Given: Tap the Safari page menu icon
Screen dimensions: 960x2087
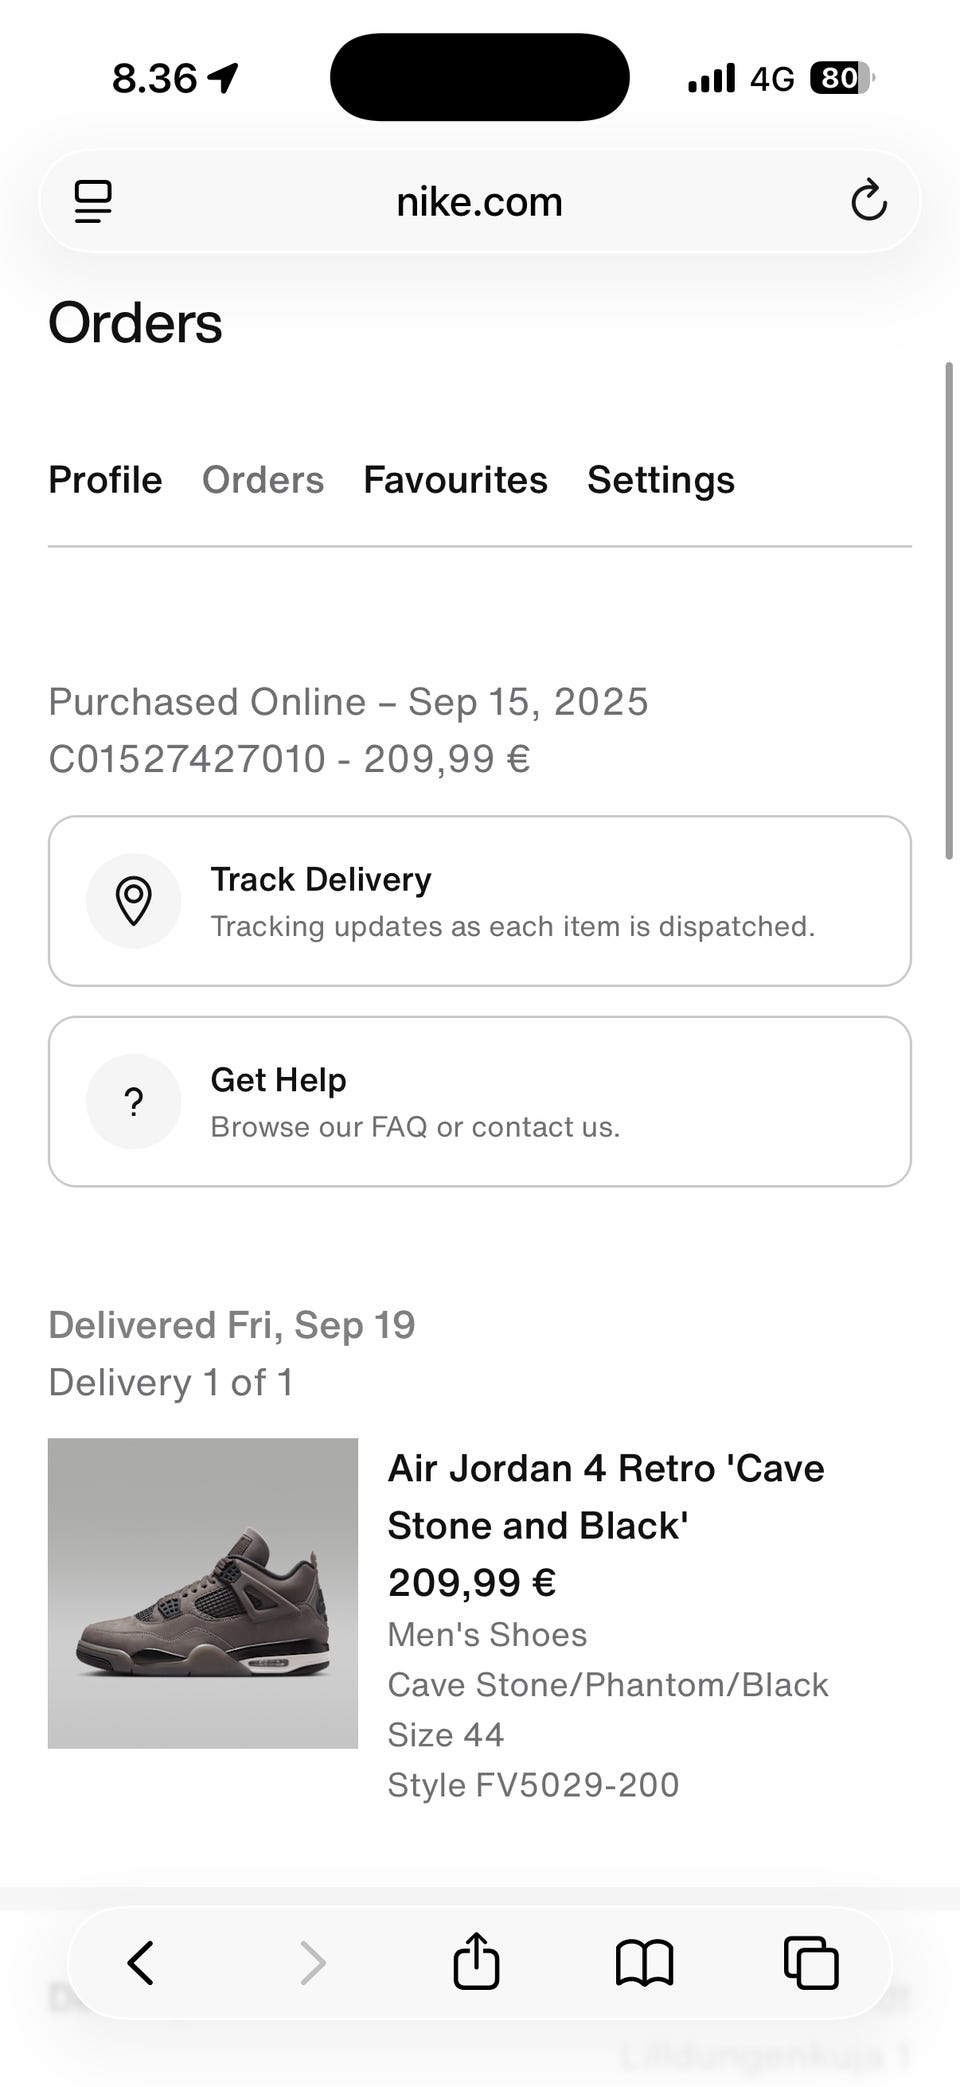Looking at the screenshot, I should [x=93, y=202].
